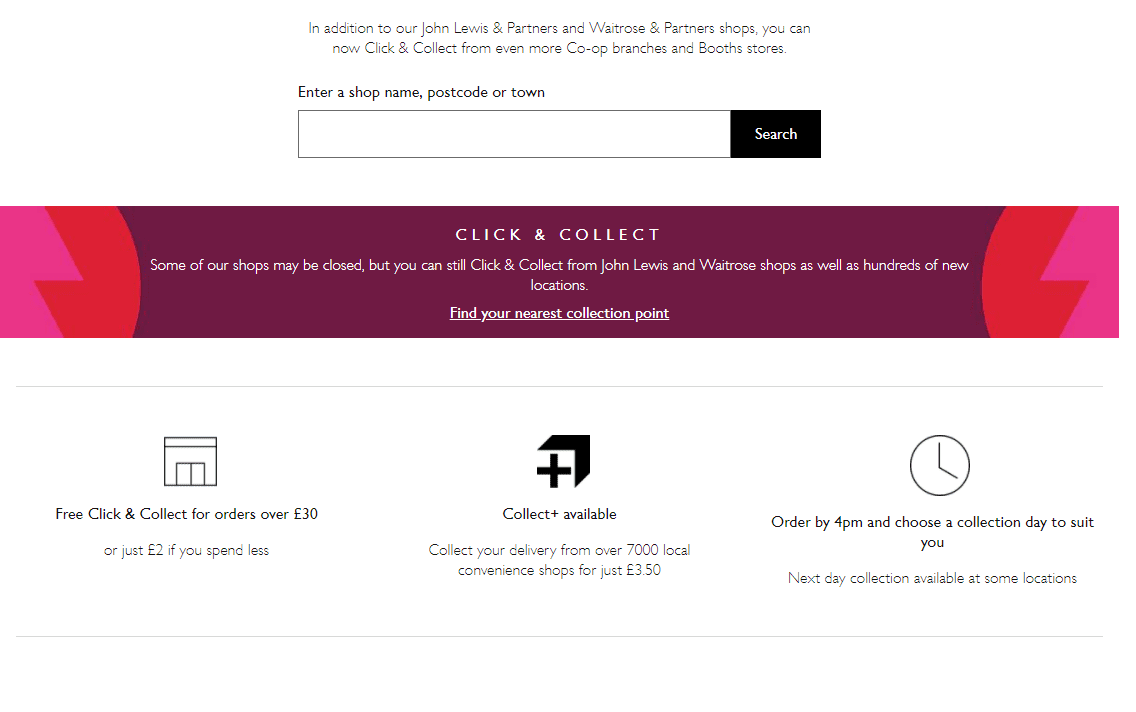Viewport: 1136px width, 712px height.
Task: Click the or just £2 if you spend less text
Action: 186,549
